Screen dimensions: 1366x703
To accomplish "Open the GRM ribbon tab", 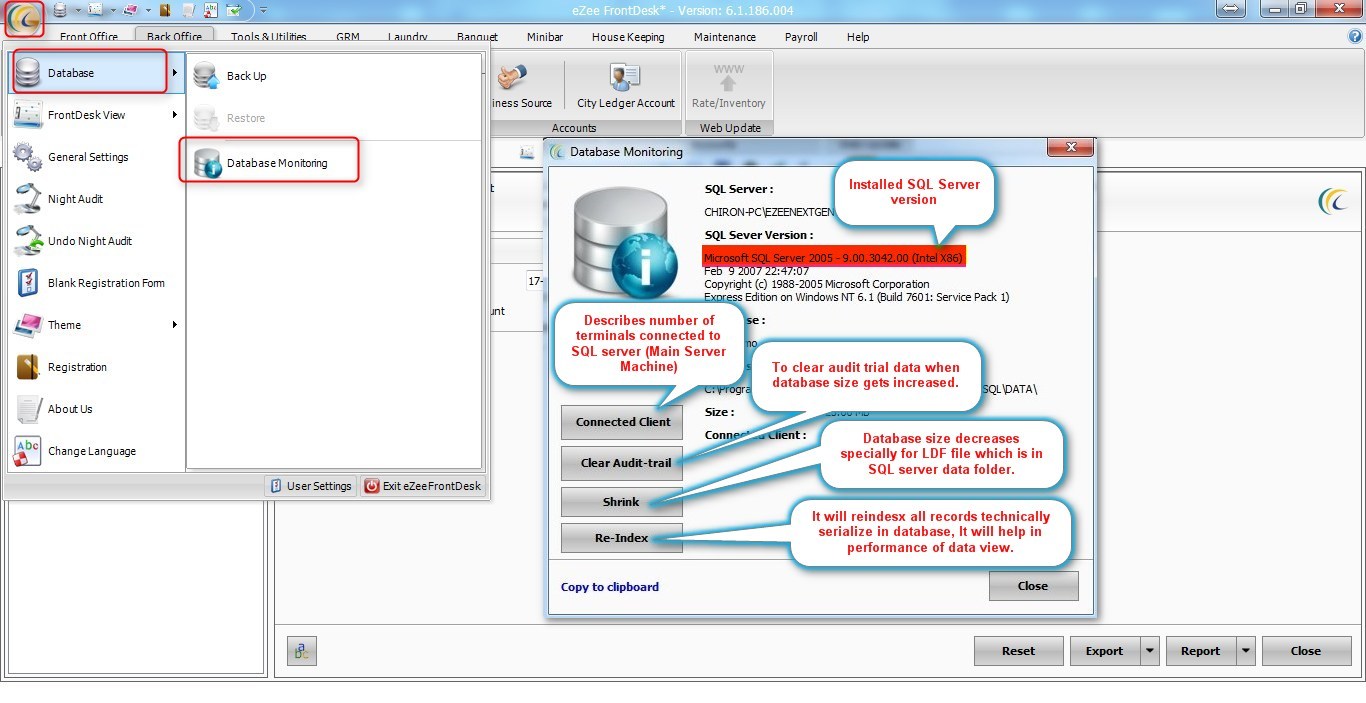I will pyautogui.click(x=347, y=37).
